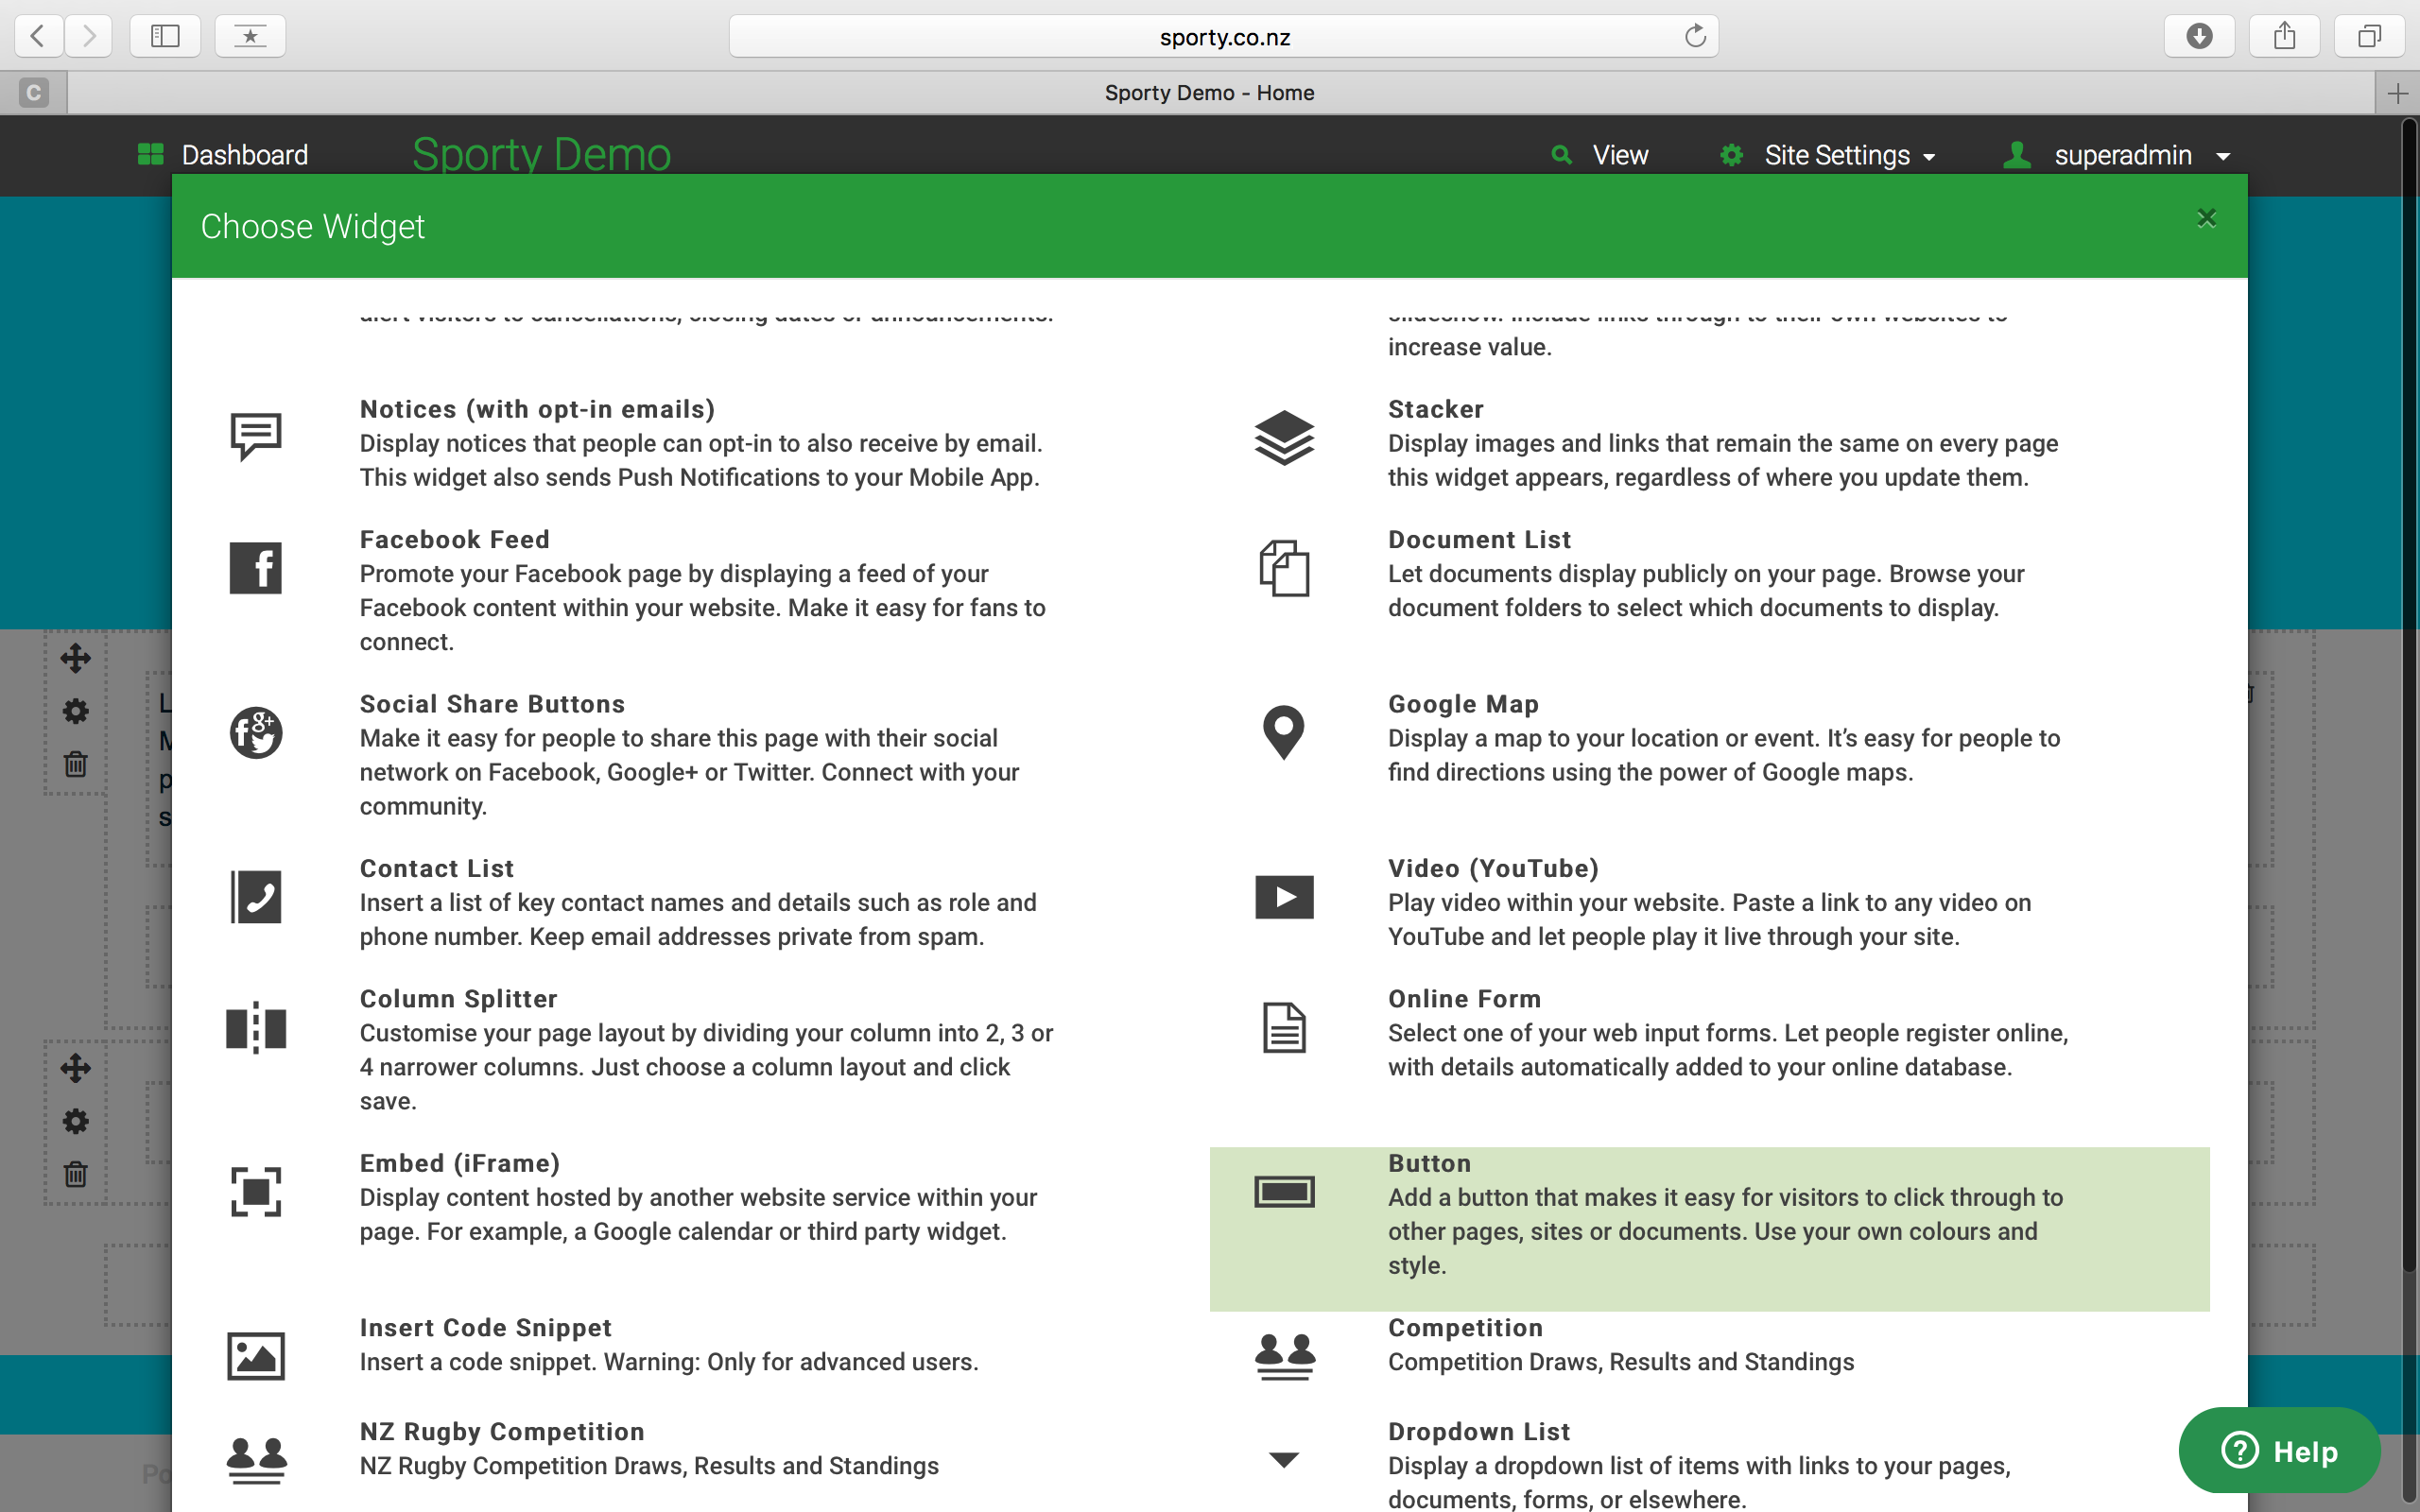Click the Button widget rectangle icon

click(x=1284, y=1192)
